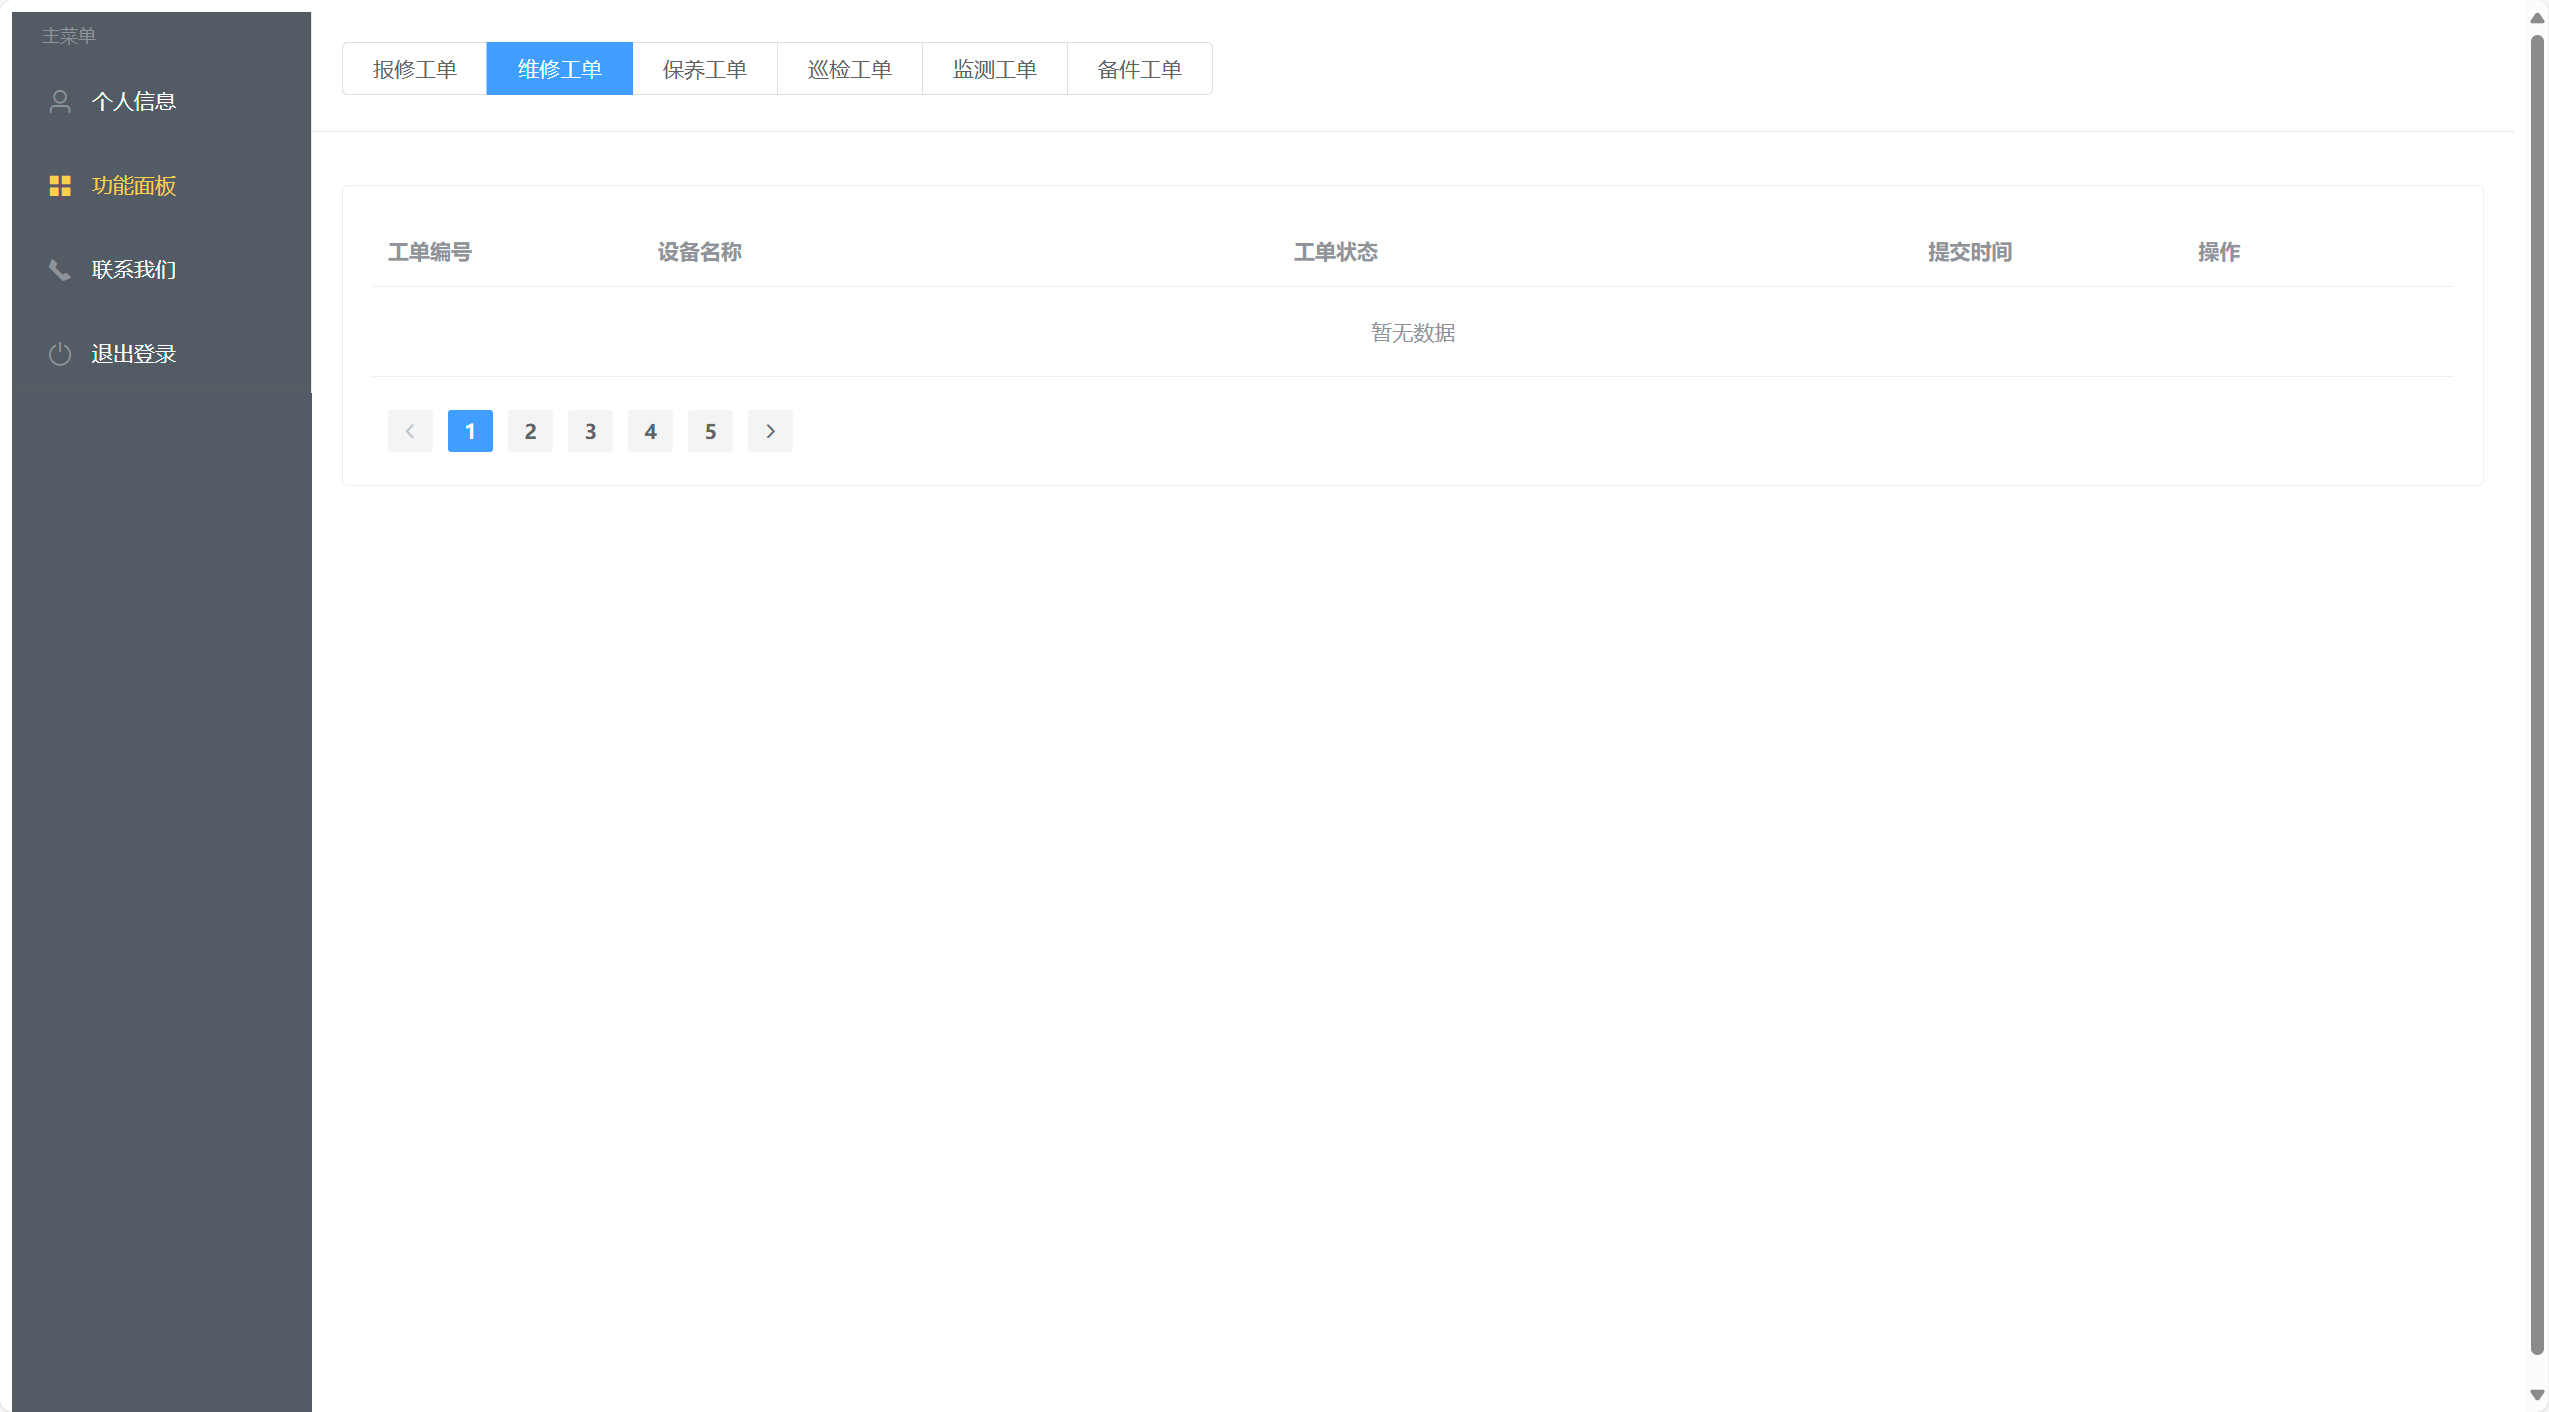Click the phone icon for 联系我们

coord(60,270)
